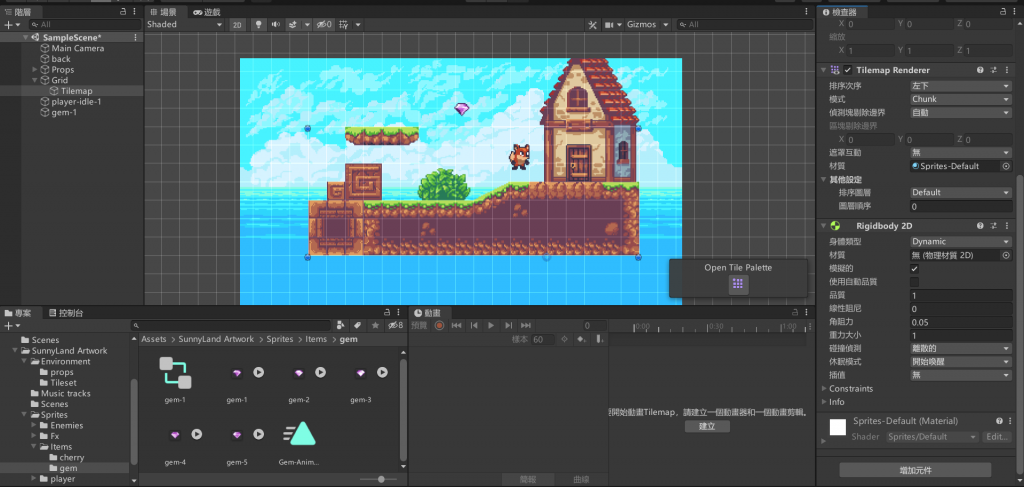The height and width of the screenshot is (487, 1024).
Task: Open the Shaded draw mode dropdown
Action: pos(185,24)
